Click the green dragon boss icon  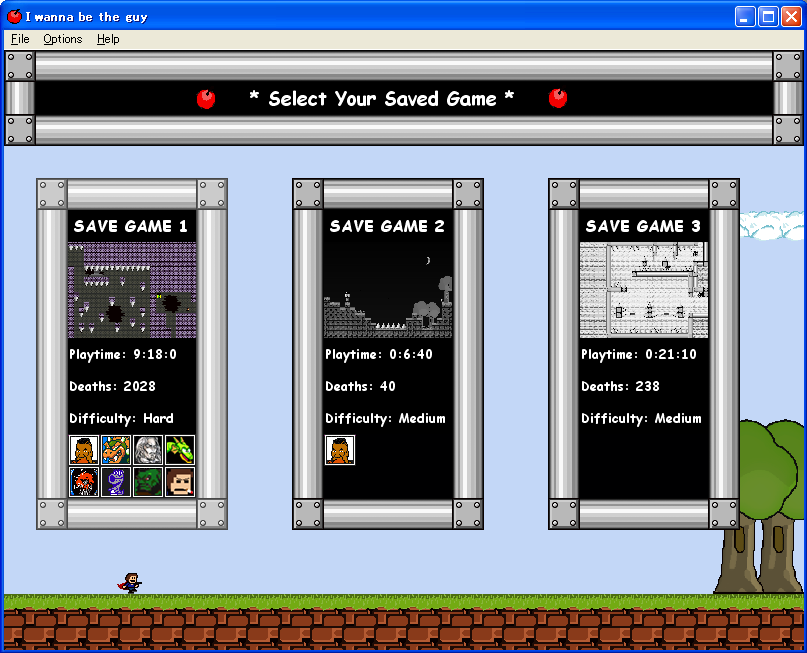click(180, 450)
